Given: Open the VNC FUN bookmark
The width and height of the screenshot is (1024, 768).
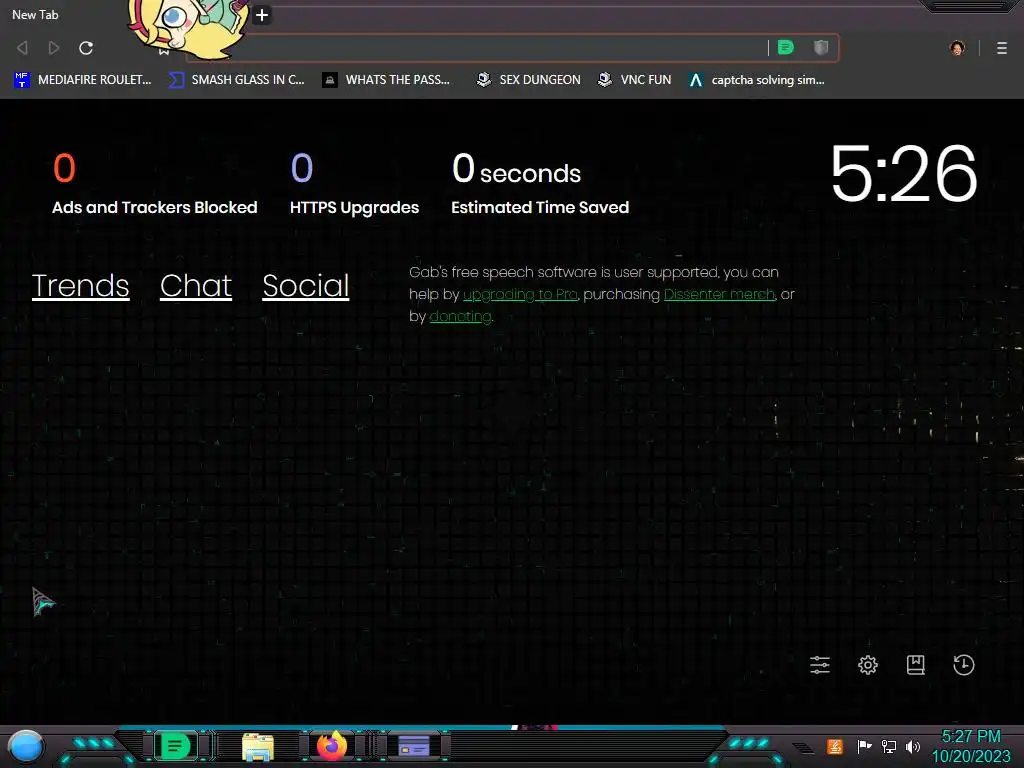Looking at the screenshot, I should coord(635,80).
